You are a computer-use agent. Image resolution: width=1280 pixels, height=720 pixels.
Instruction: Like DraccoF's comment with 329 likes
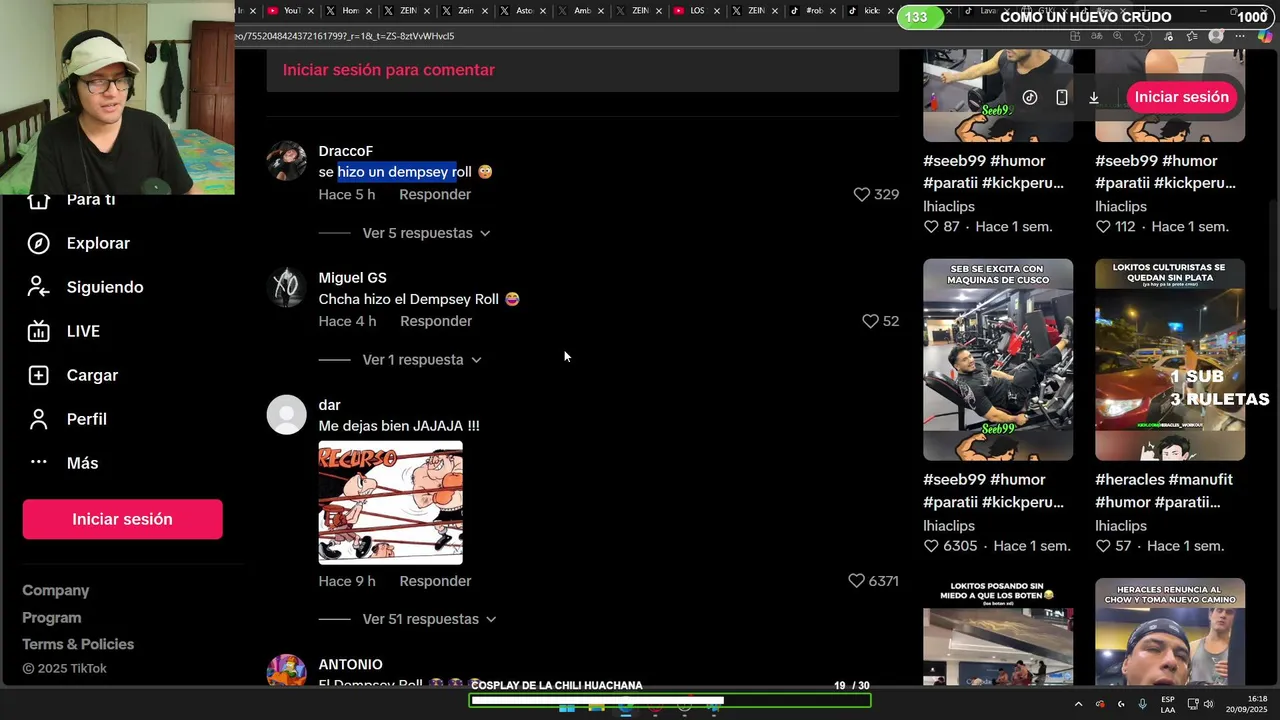(861, 195)
